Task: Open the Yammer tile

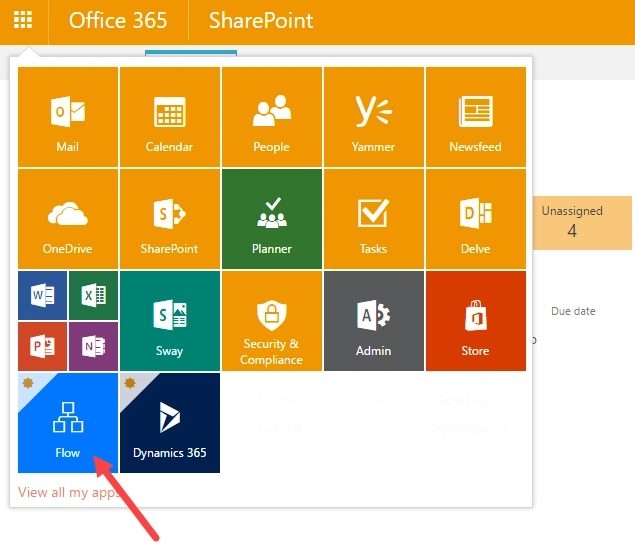Action: pyautogui.click(x=374, y=117)
